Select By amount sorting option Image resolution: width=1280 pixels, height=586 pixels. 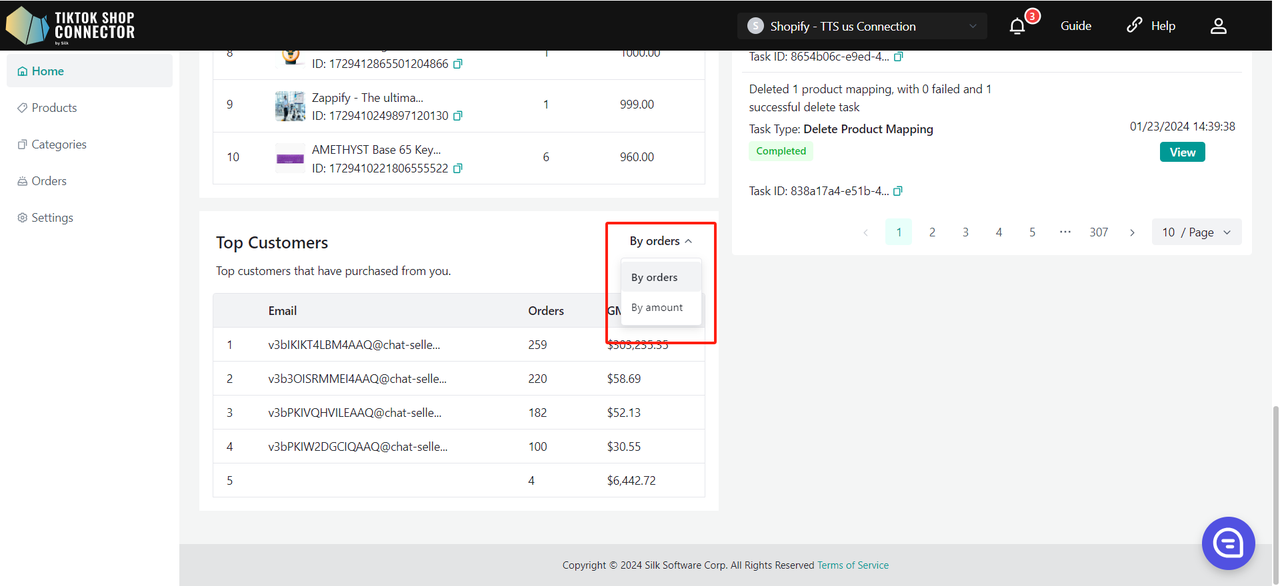[657, 308]
